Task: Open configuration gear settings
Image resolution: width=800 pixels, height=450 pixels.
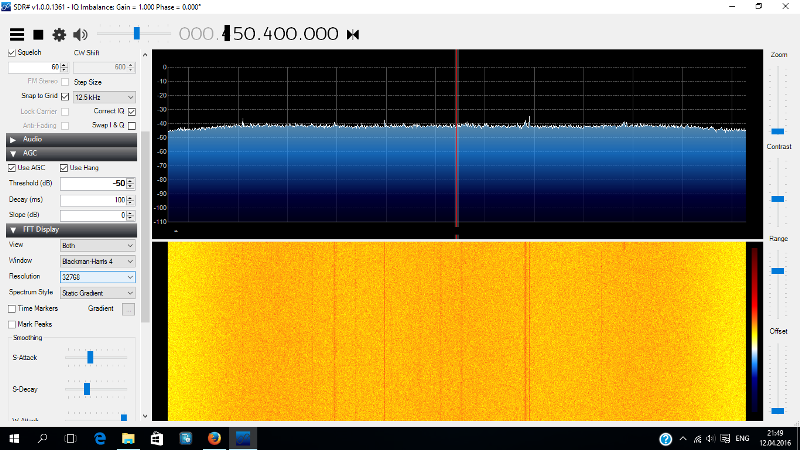Action: click(59, 35)
